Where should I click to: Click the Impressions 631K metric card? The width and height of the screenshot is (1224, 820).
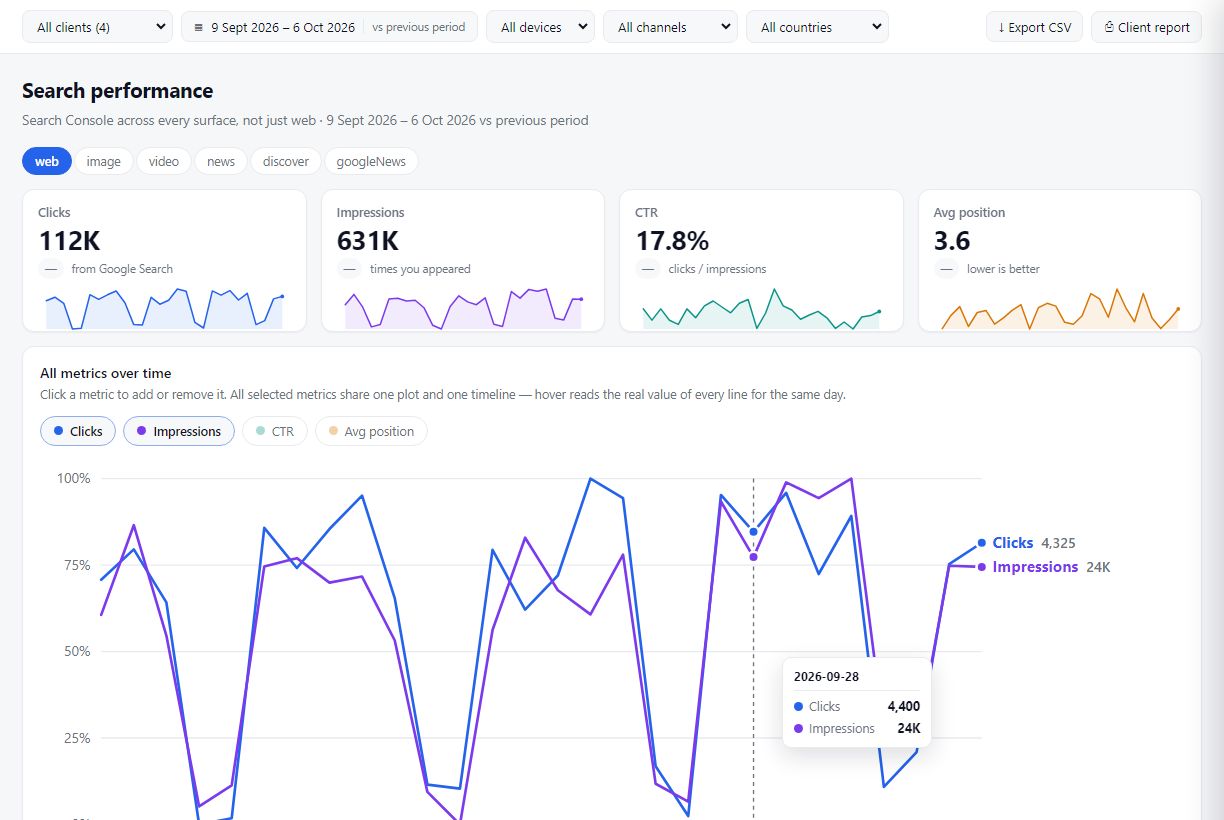(x=463, y=260)
